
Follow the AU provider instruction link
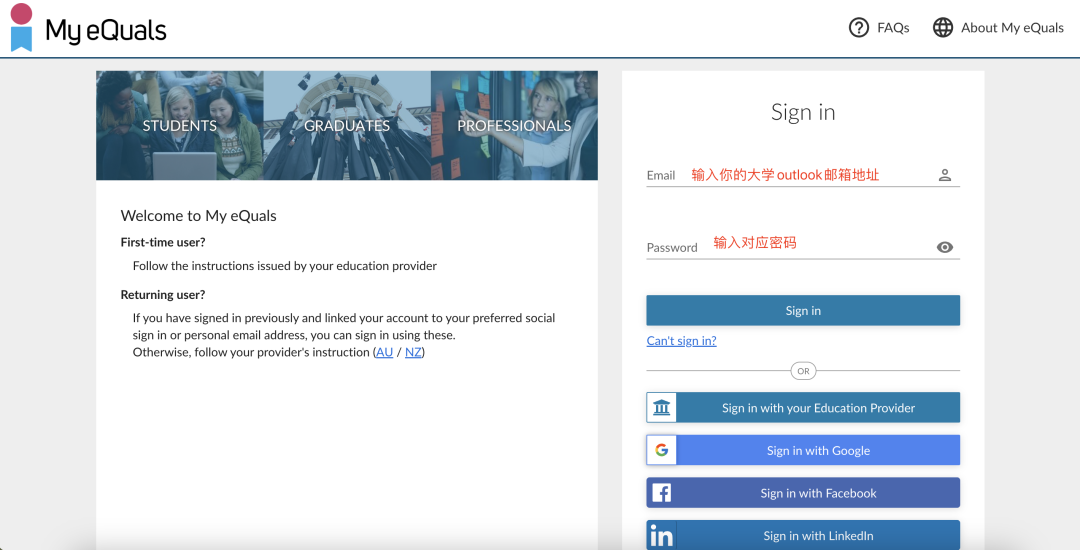[x=384, y=352]
